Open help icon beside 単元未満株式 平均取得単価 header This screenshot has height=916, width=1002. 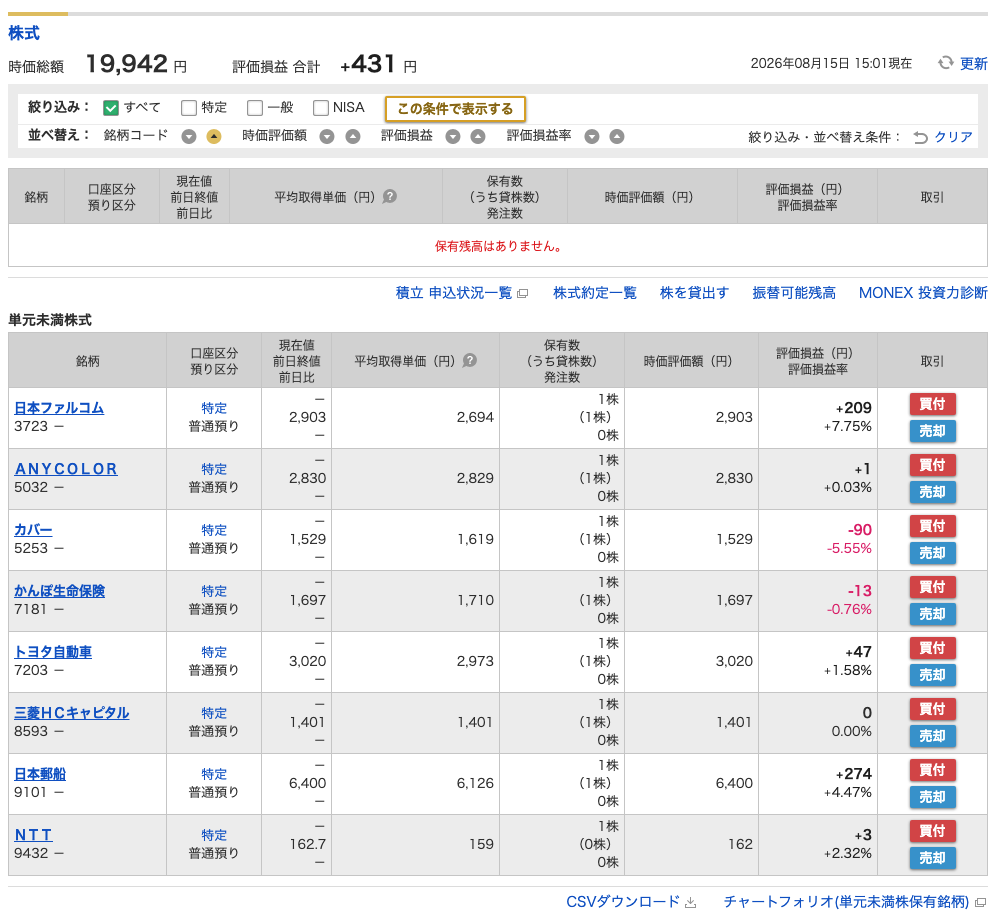(470, 360)
